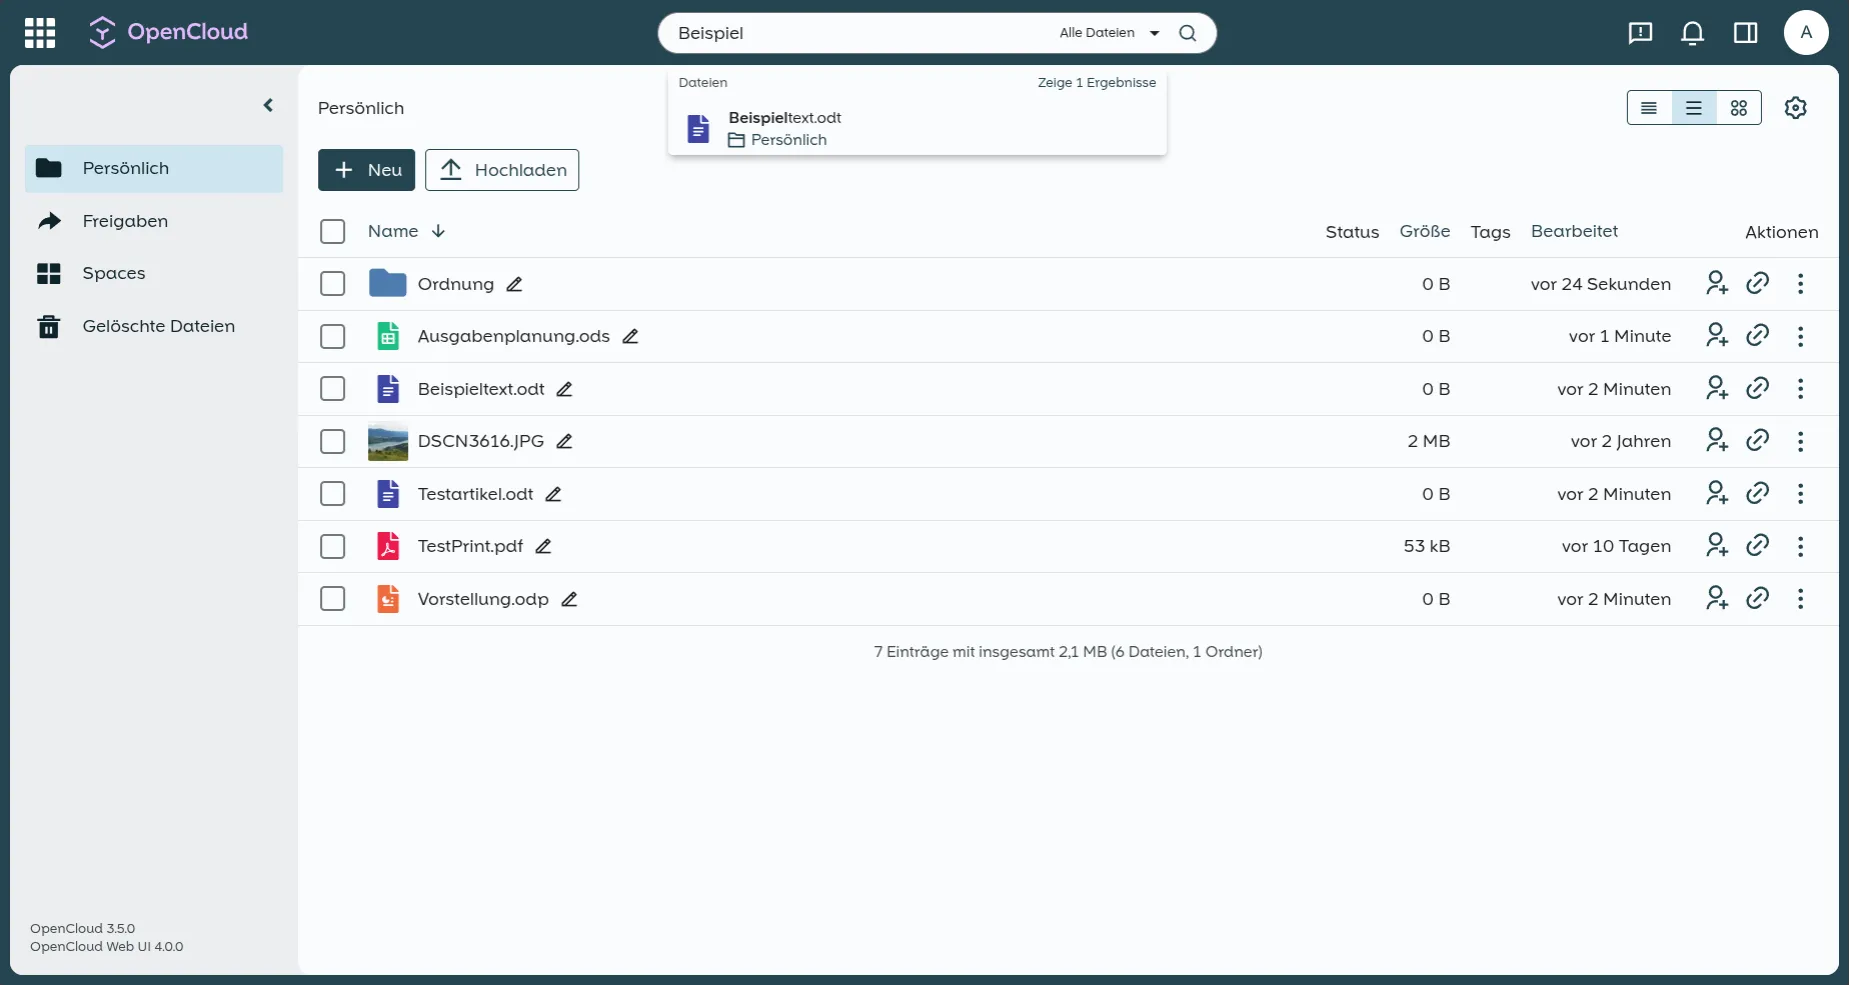This screenshot has width=1849, height=985.
Task: Select the checkbox for Ordnung folder
Action: tap(332, 284)
